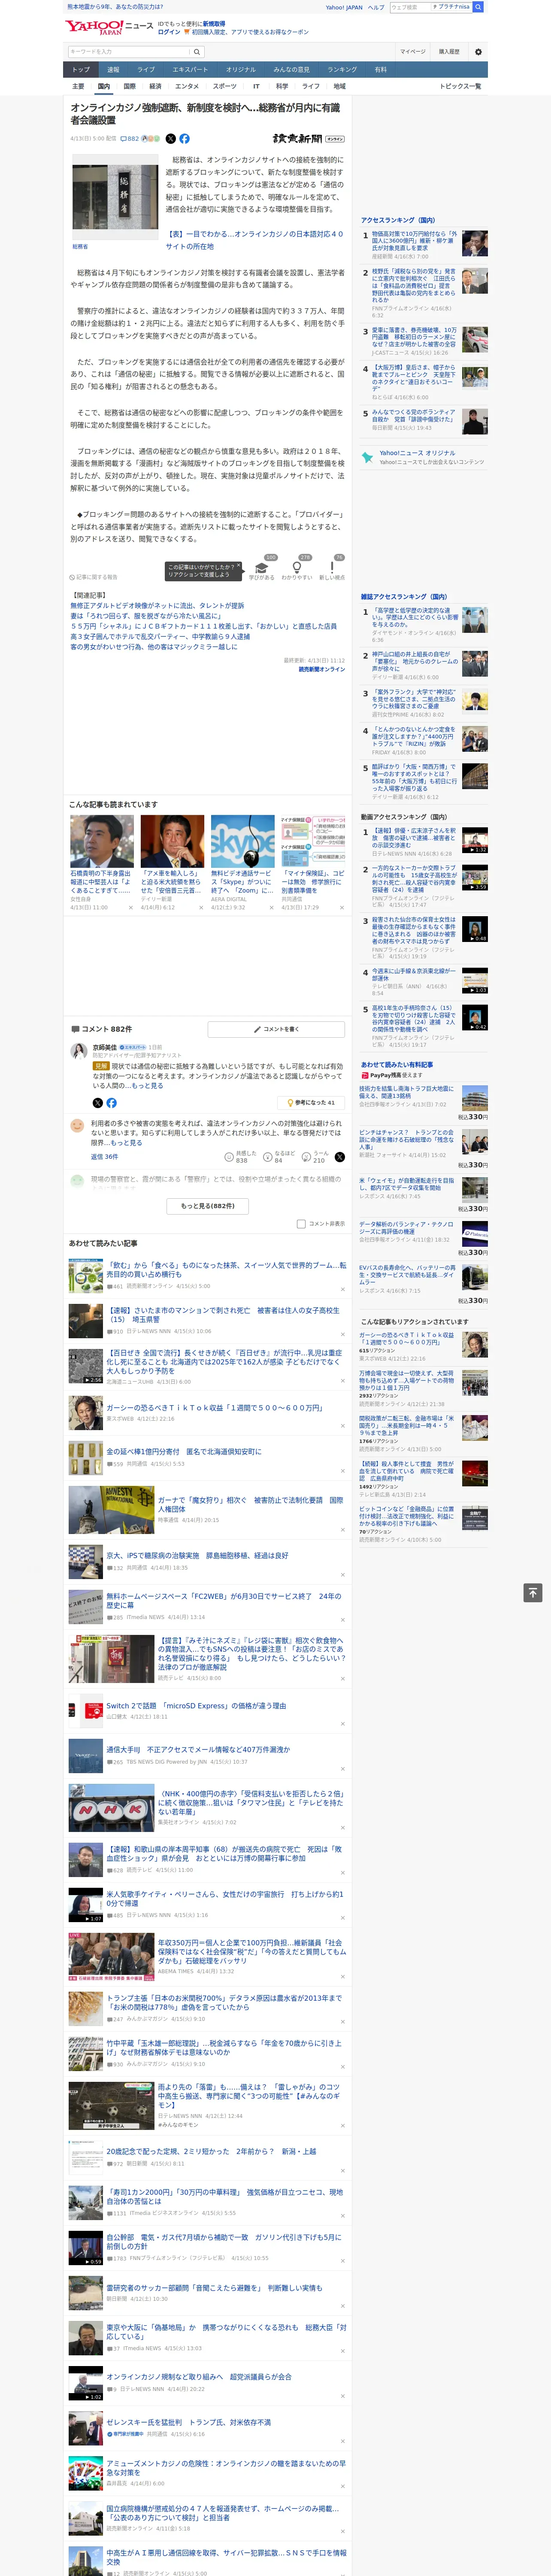
Task: Select the スポーツ category
Action: pyautogui.click(x=225, y=86)
